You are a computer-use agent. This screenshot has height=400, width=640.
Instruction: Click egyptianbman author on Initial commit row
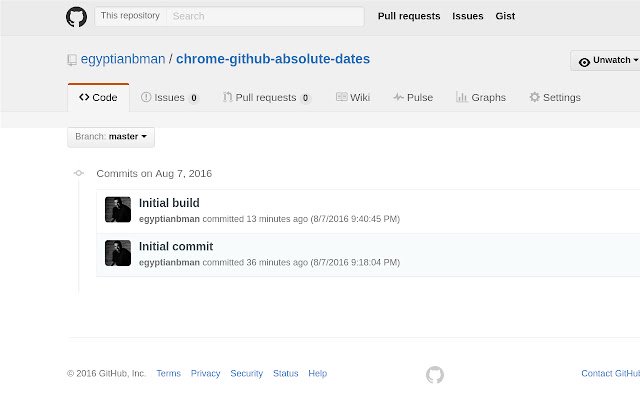point(169,262)
